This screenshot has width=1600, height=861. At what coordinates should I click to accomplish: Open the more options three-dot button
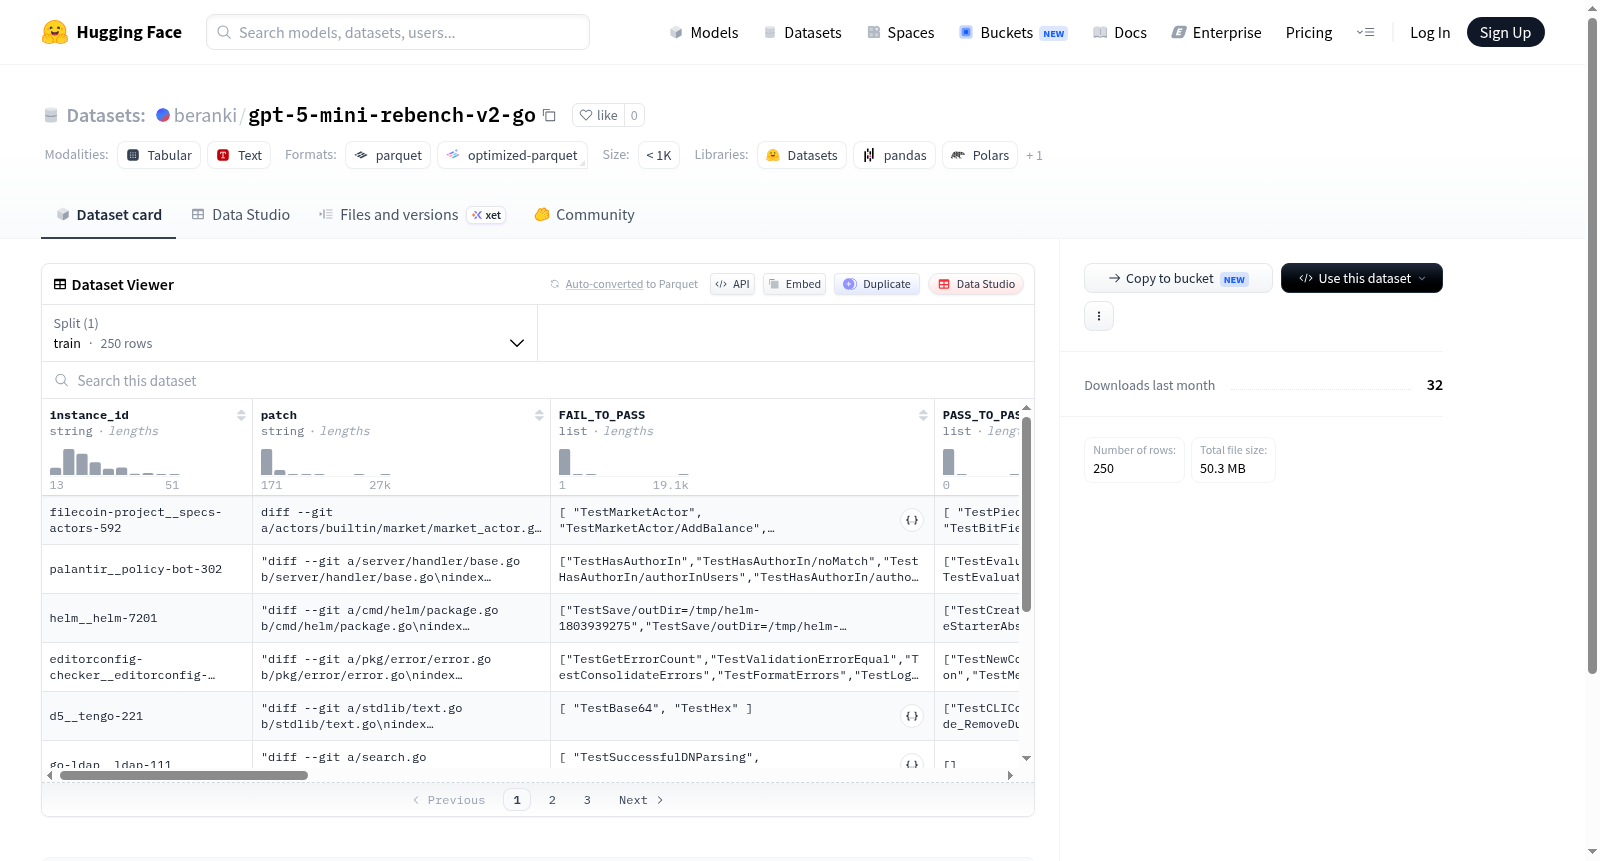point(1099,316)
